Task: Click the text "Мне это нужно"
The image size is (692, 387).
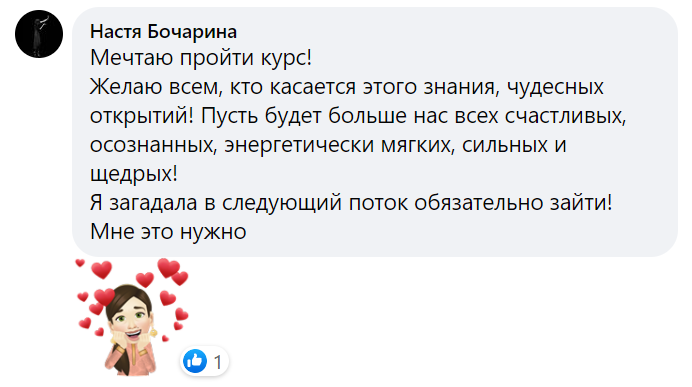Action: tap(168, 232)
